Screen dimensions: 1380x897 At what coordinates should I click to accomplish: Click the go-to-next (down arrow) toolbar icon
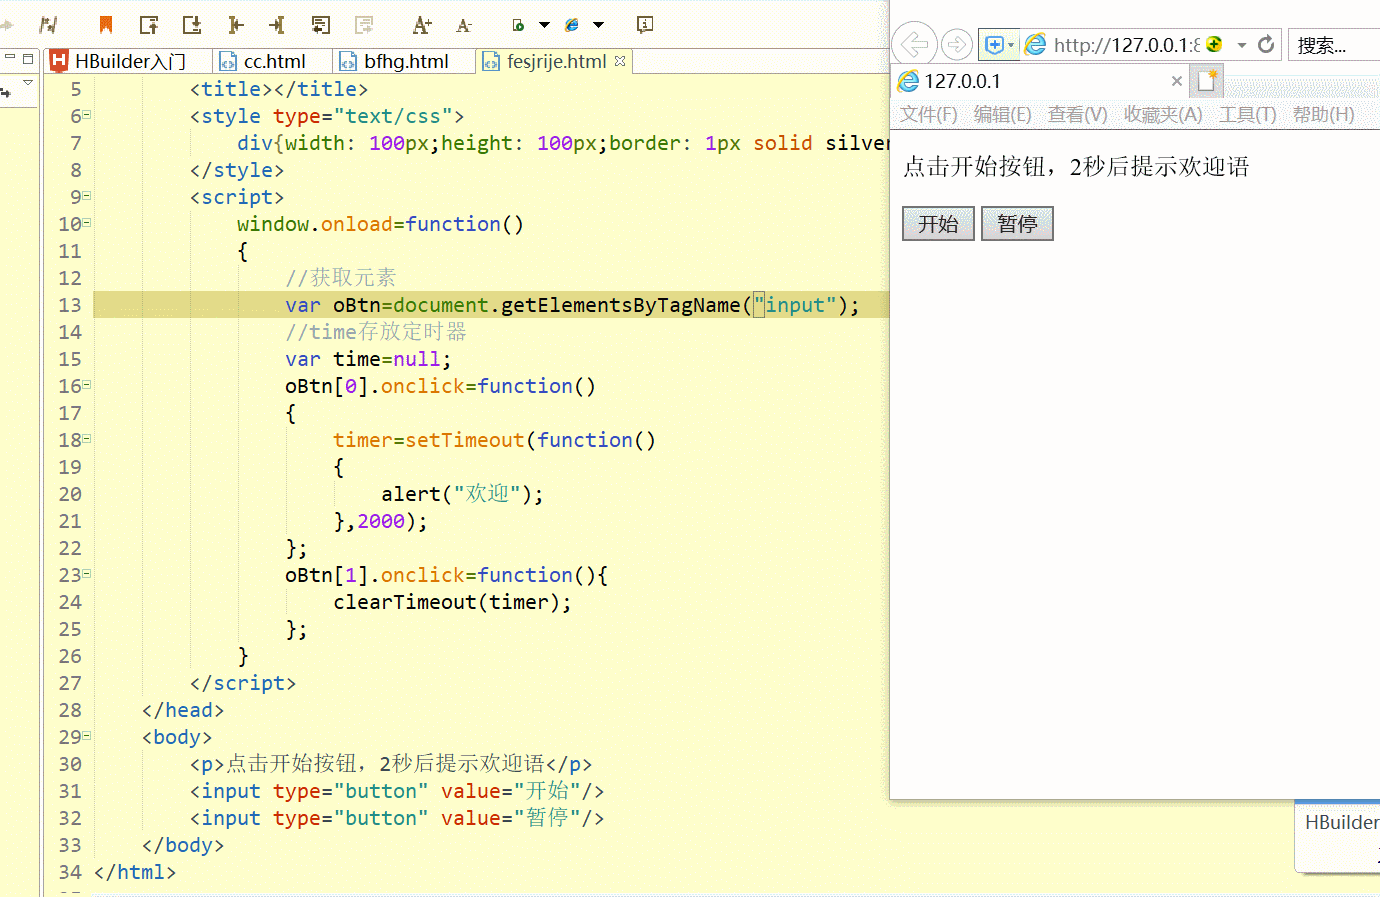coord(192,25)
